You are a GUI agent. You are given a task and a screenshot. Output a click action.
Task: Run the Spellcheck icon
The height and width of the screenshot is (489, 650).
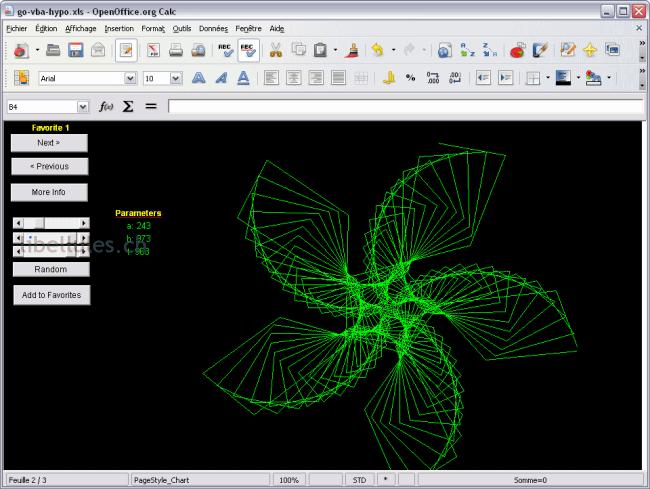click(x=225, y=50)
